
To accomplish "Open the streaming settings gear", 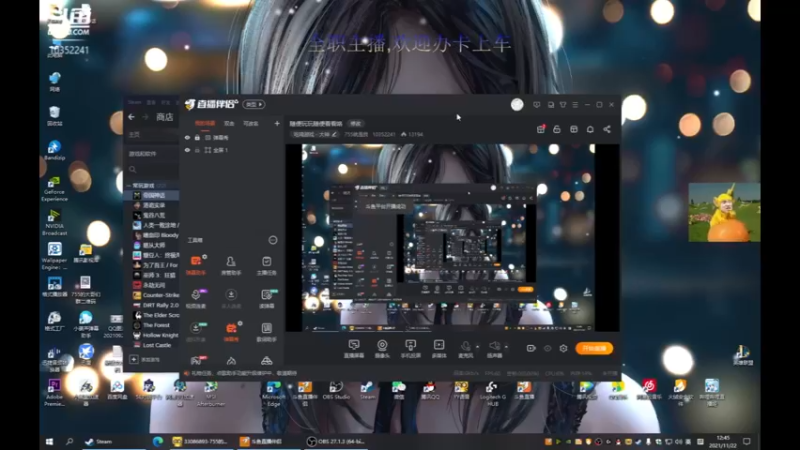I will click(563, 348).
